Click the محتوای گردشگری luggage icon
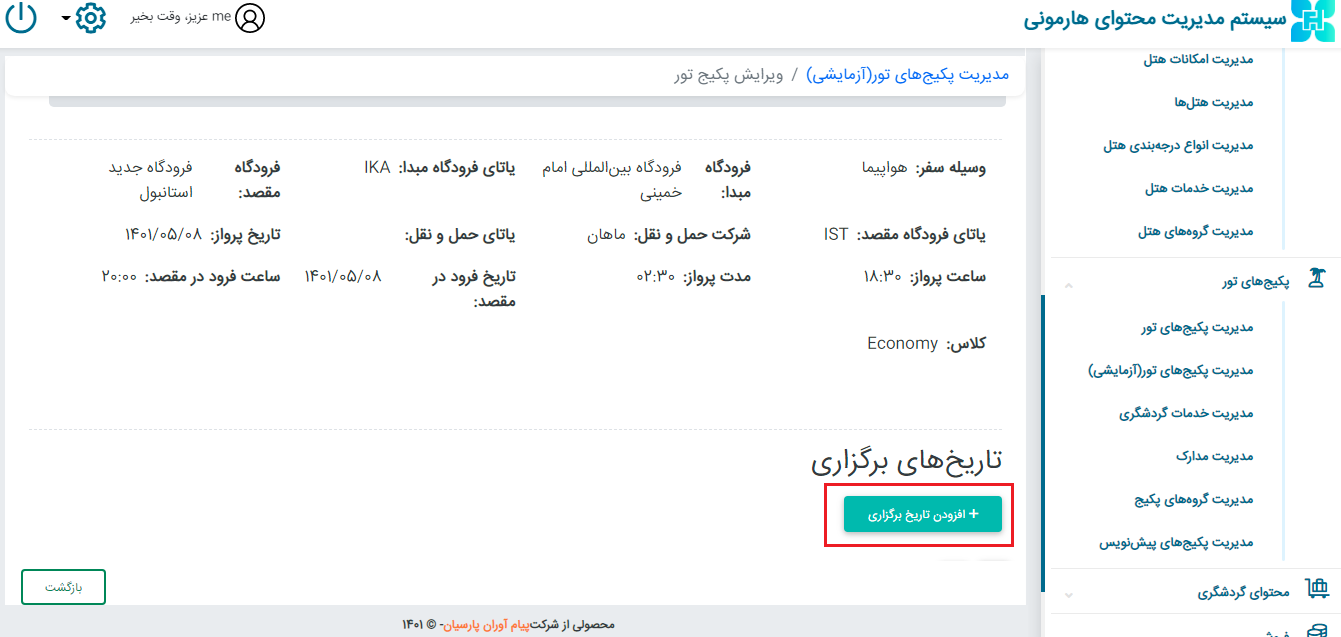This screenshot has height=637, width=1341. [1316, 591]
